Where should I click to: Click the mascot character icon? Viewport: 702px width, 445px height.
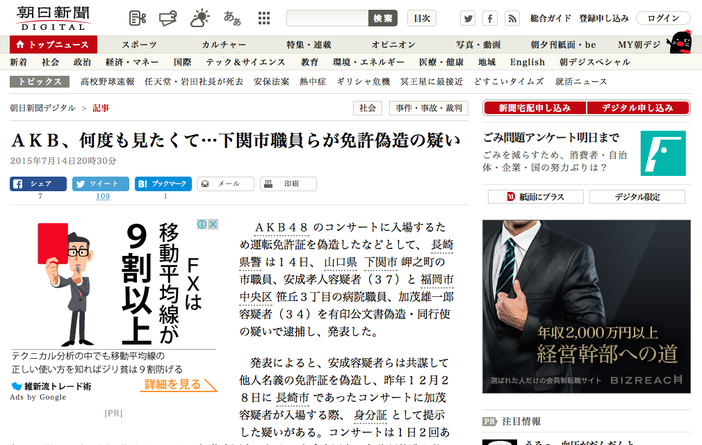click(x=680, y=42)
